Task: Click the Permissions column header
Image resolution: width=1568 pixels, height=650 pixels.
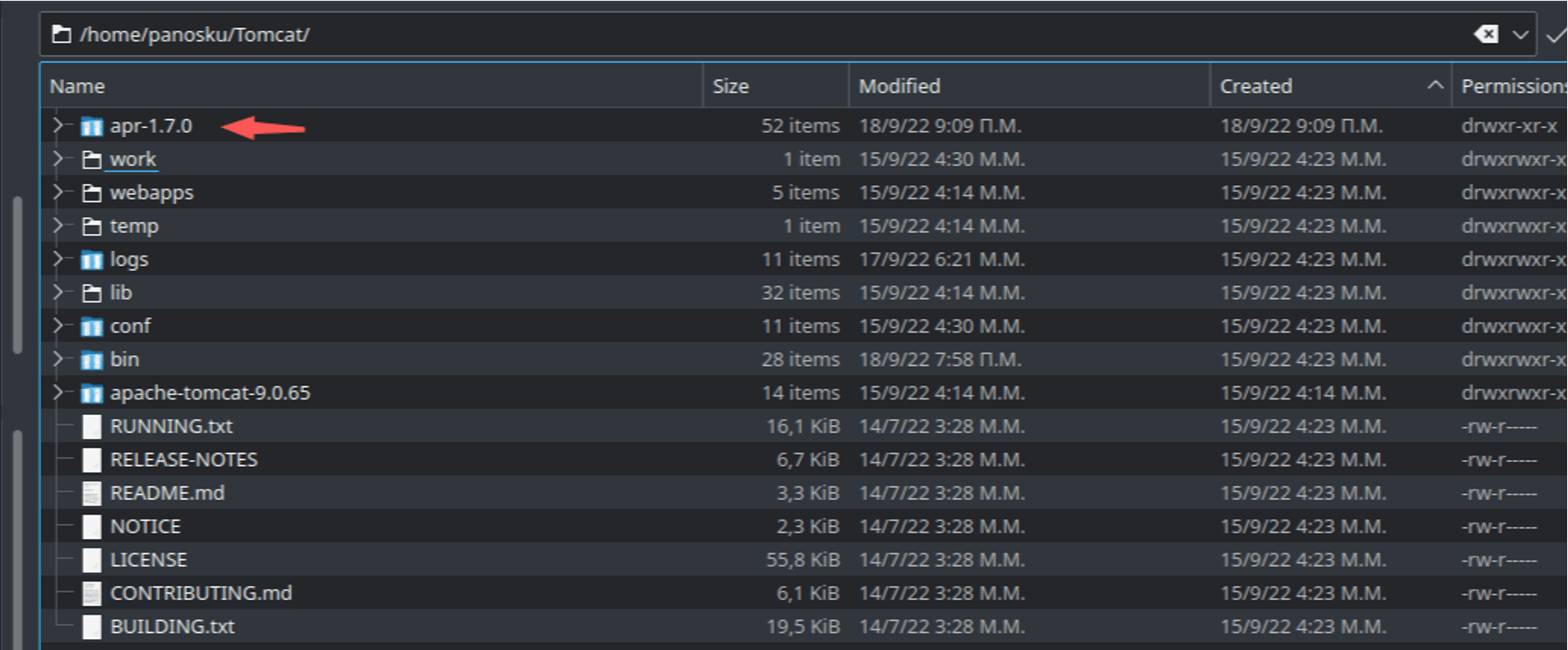Action: [x=1512, y=86]
